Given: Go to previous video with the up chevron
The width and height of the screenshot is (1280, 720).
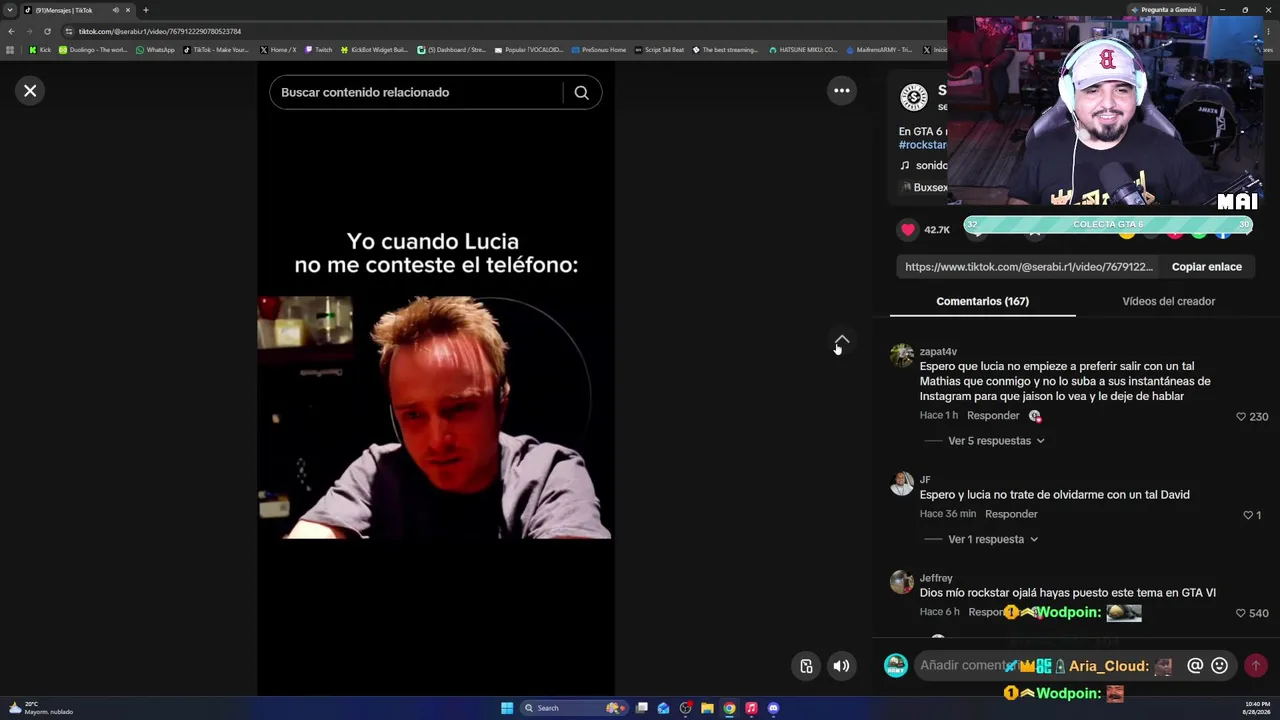Looking at the screenshot, I should [x=842, y=341].
